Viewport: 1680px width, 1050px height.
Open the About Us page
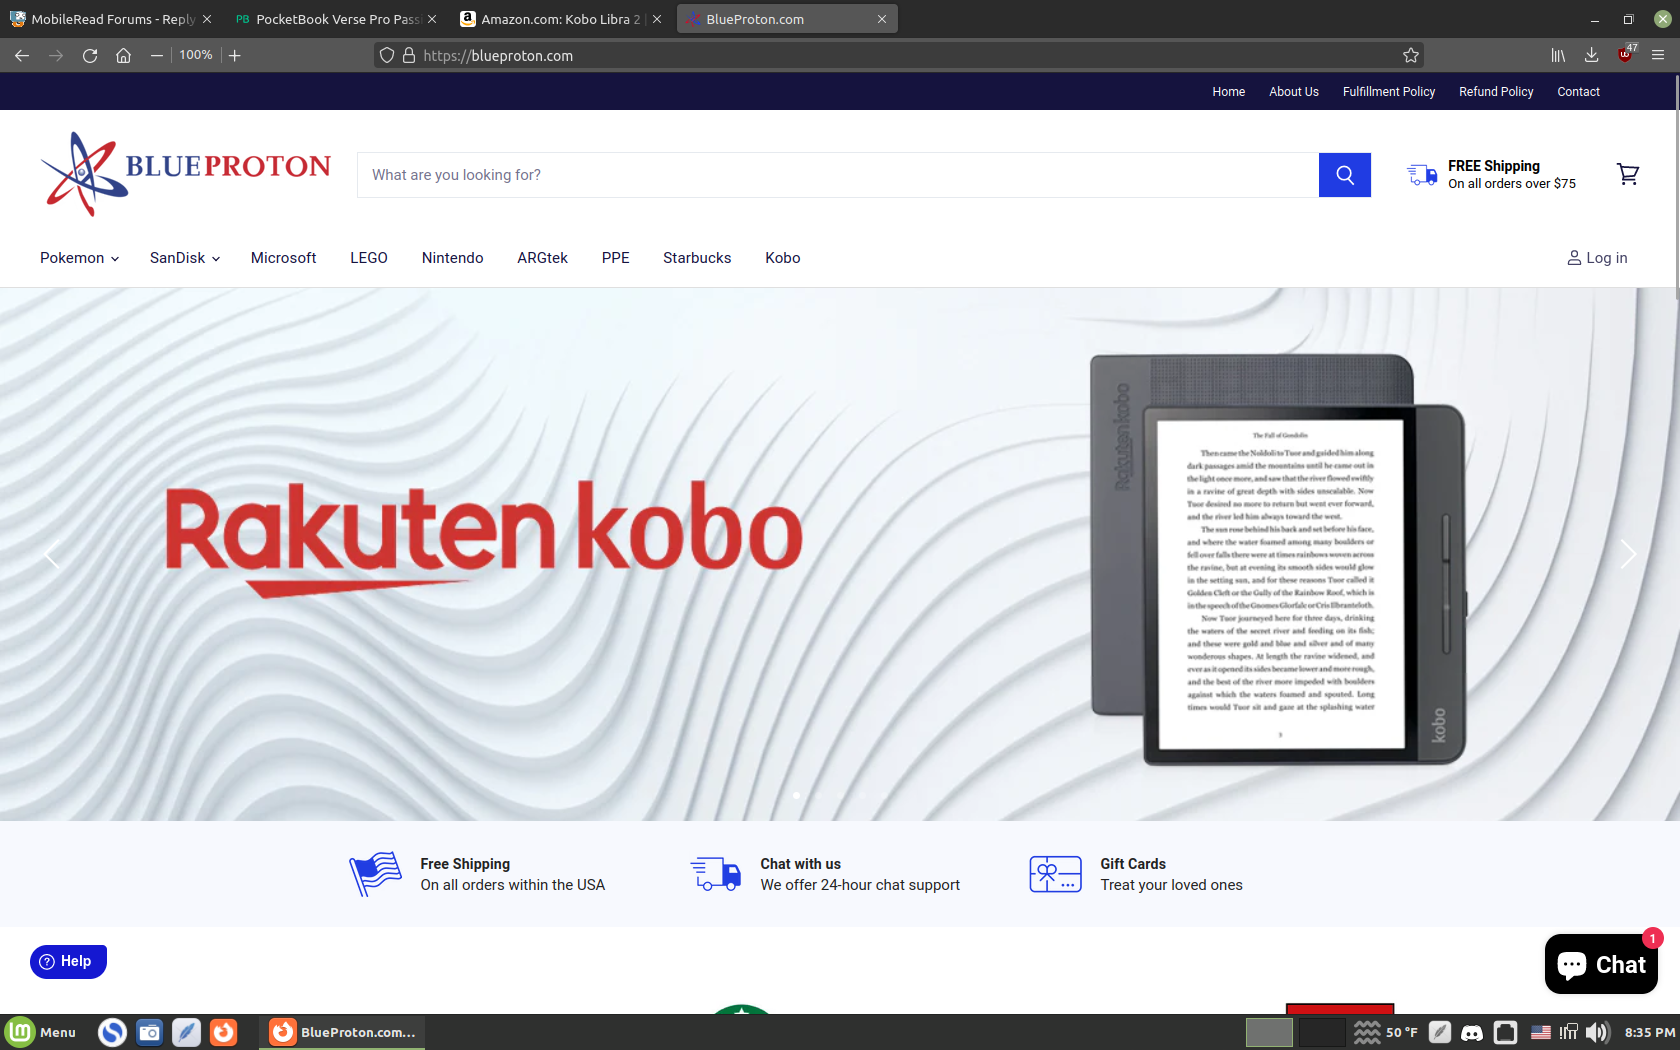click(x=1293, y=92)
